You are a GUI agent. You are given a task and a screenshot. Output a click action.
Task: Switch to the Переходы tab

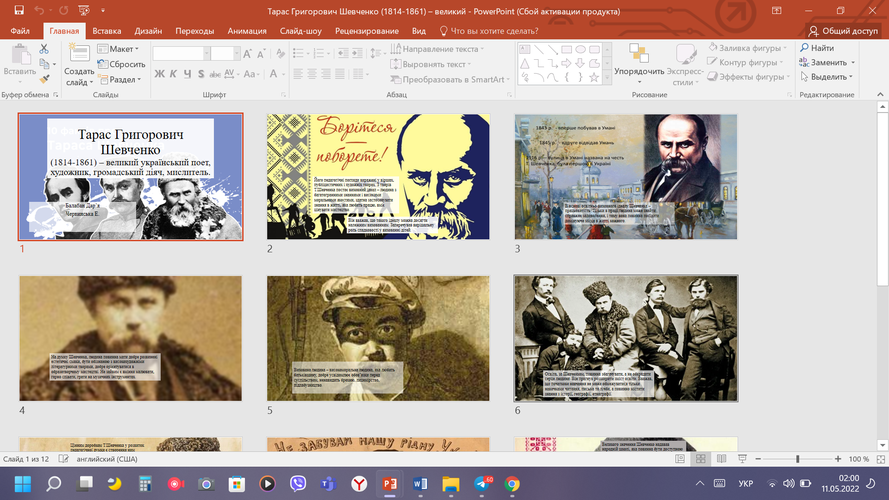[194, 31]
